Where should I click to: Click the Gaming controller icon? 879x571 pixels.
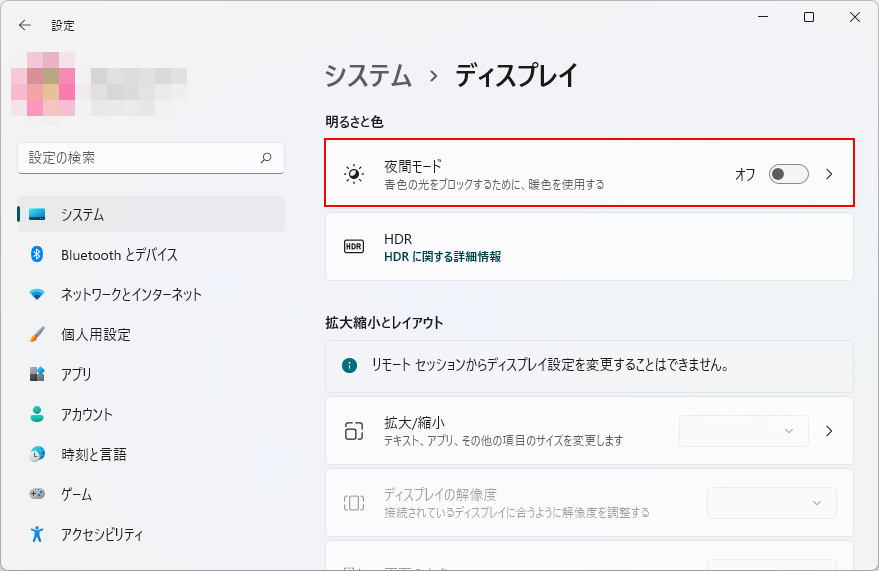point(38,494)
